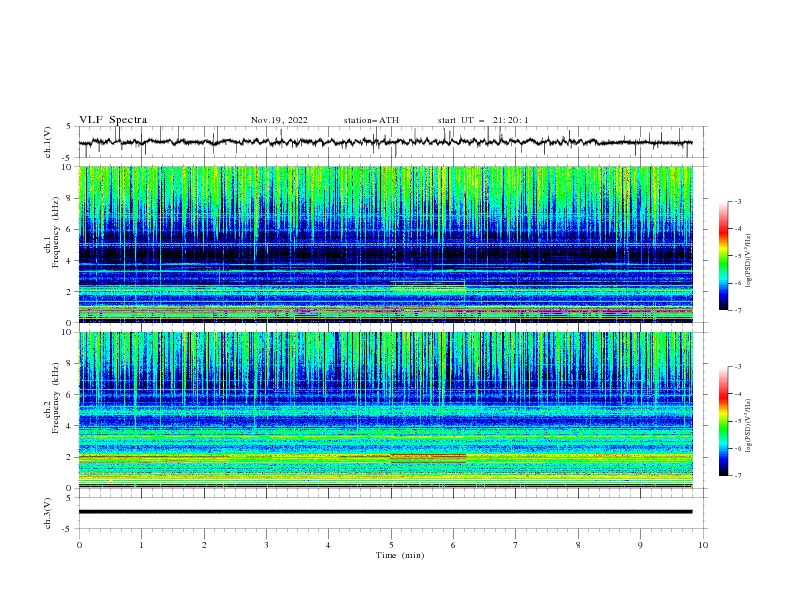
Task: Click time axis tick label "9"
Action: tap(640, 545)
